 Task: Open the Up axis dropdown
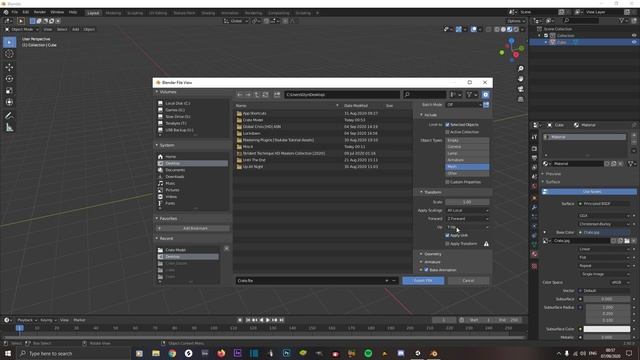(467, 227)
